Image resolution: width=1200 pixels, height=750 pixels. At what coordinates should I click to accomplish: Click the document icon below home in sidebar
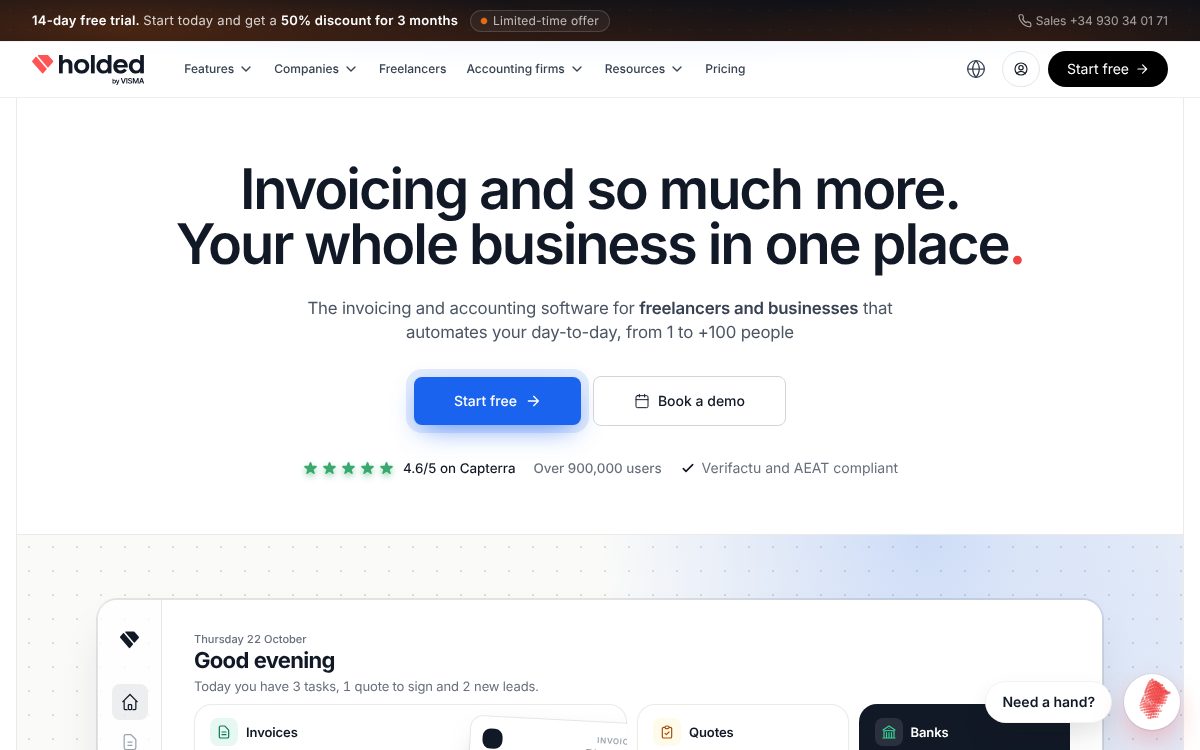(130, 742)
